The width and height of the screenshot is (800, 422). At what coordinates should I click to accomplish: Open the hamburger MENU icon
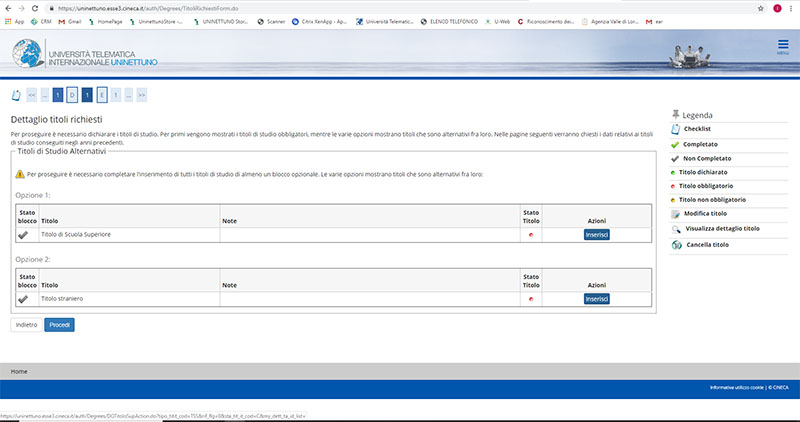tap(782, 46)
